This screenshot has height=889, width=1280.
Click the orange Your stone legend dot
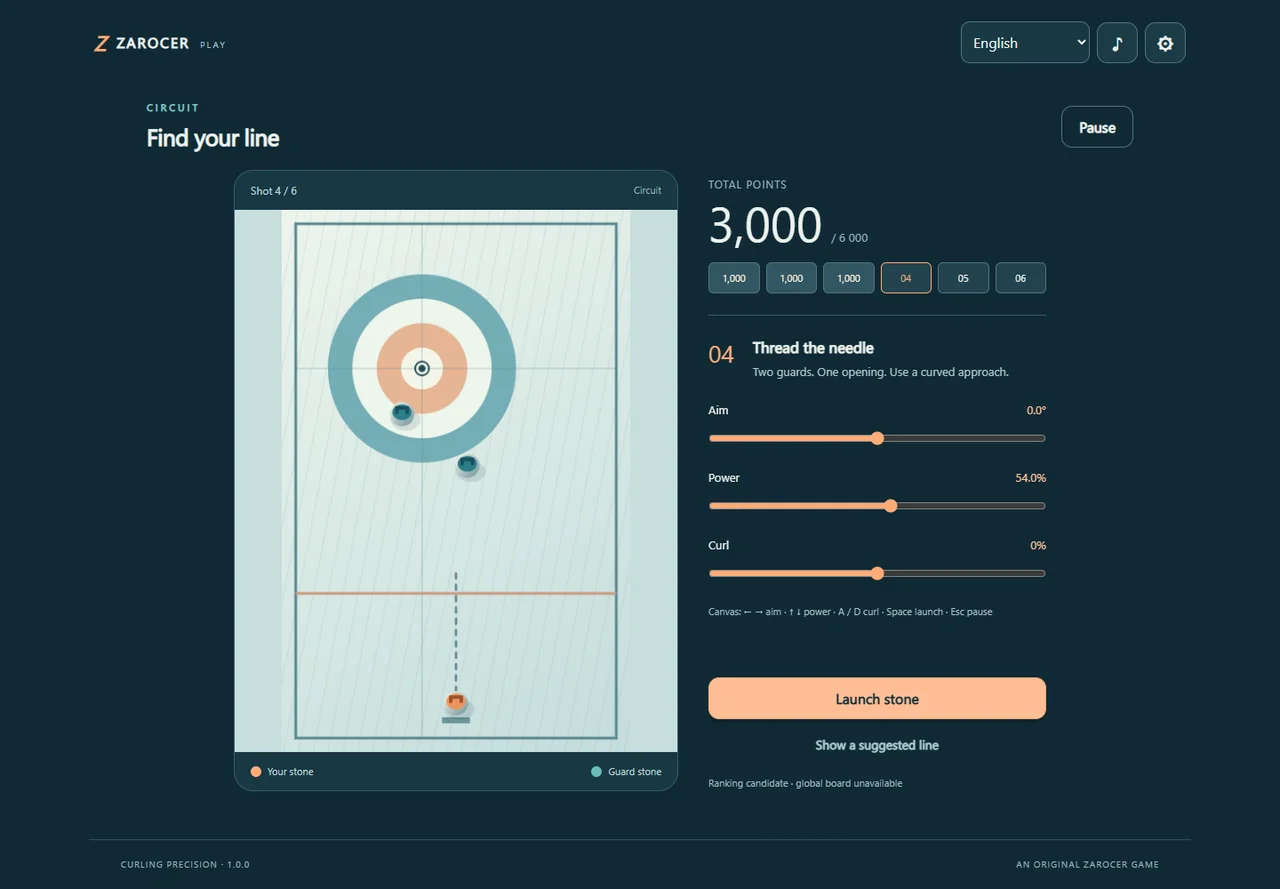point(256,772)
